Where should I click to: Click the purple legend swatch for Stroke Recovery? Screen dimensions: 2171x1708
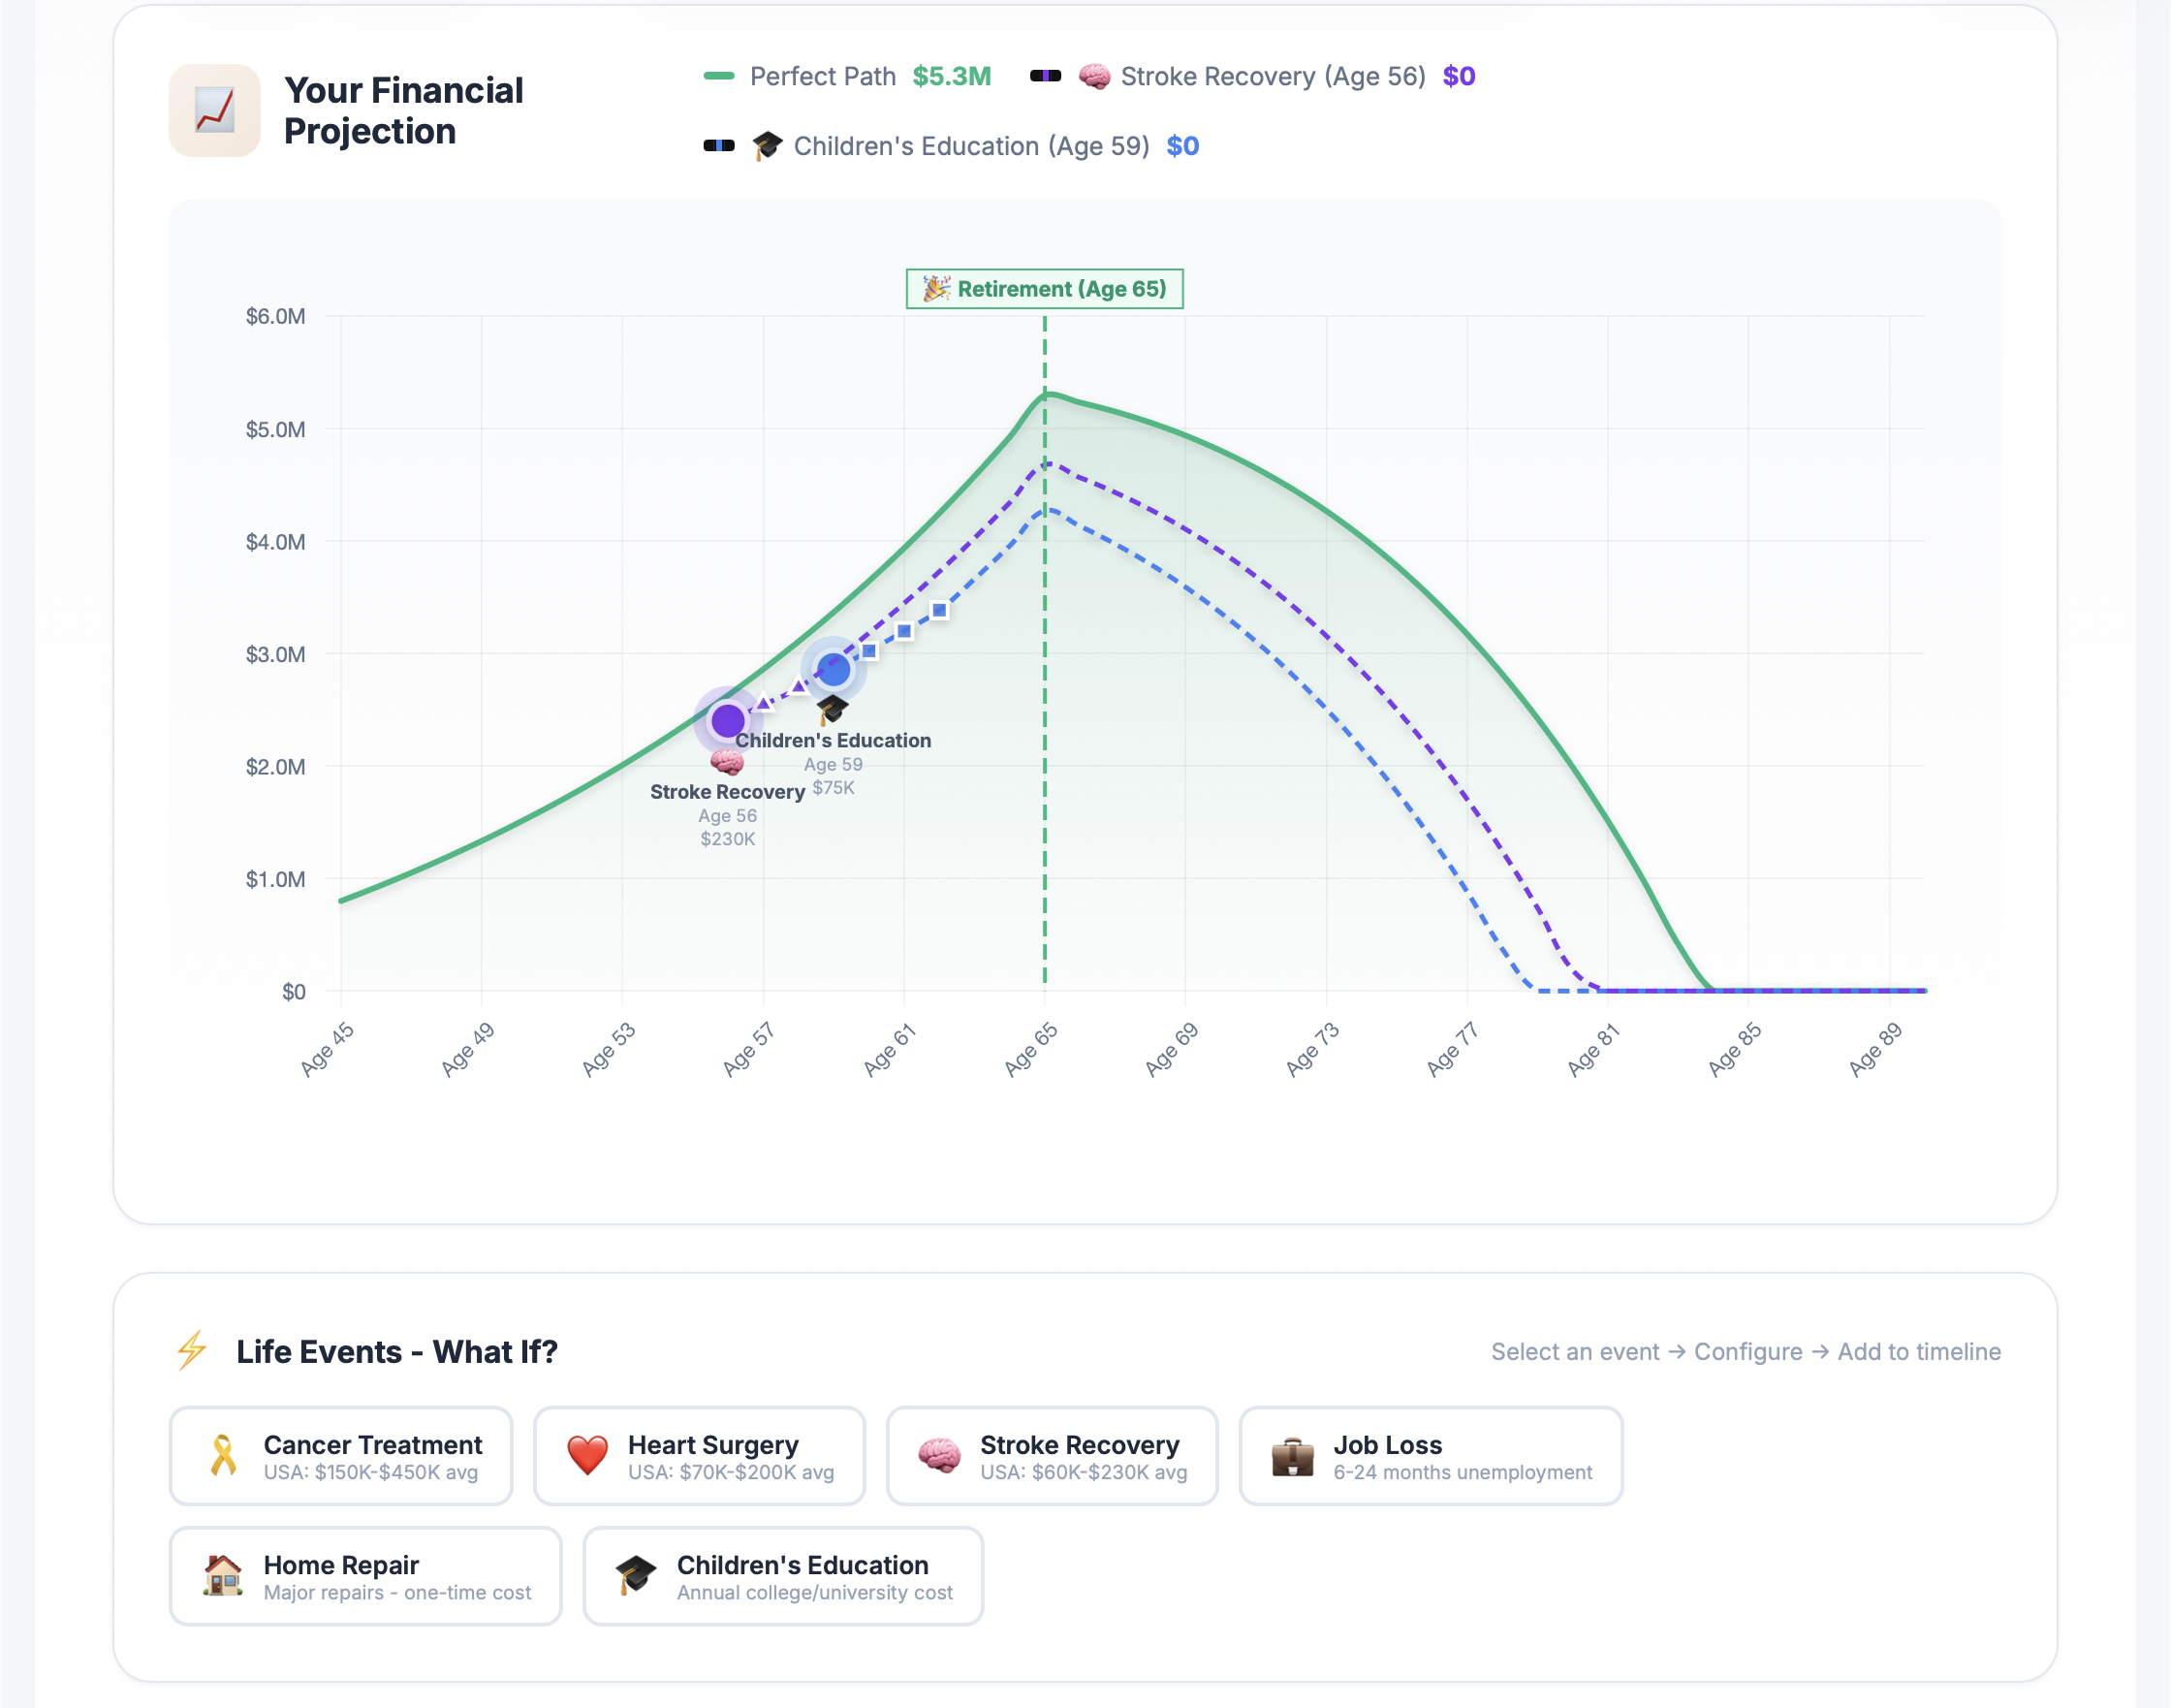coord(1045,76)
